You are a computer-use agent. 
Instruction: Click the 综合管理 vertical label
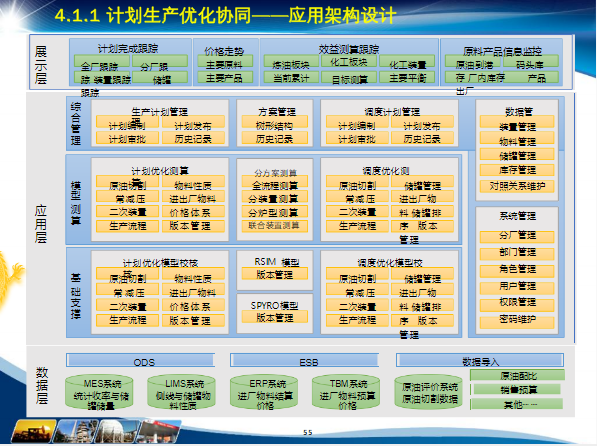click(76, 124)
